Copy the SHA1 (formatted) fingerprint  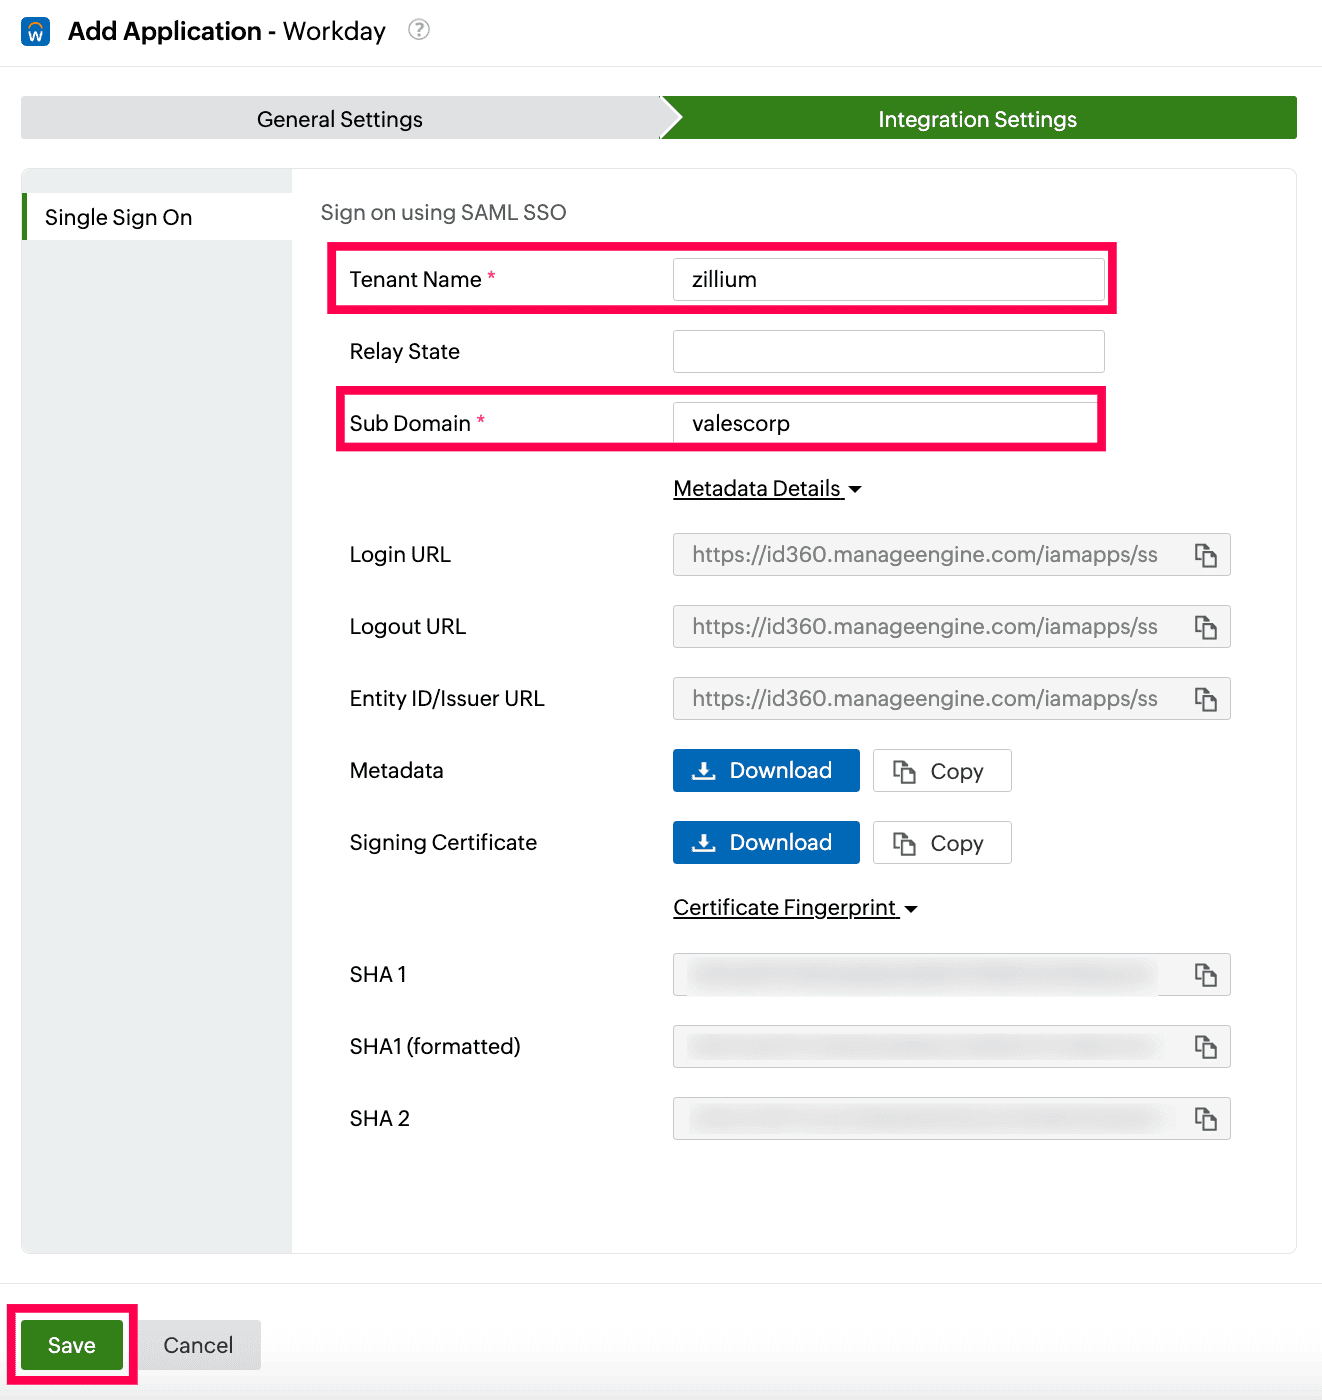pyautogui.click(x=1206, y=1046)
